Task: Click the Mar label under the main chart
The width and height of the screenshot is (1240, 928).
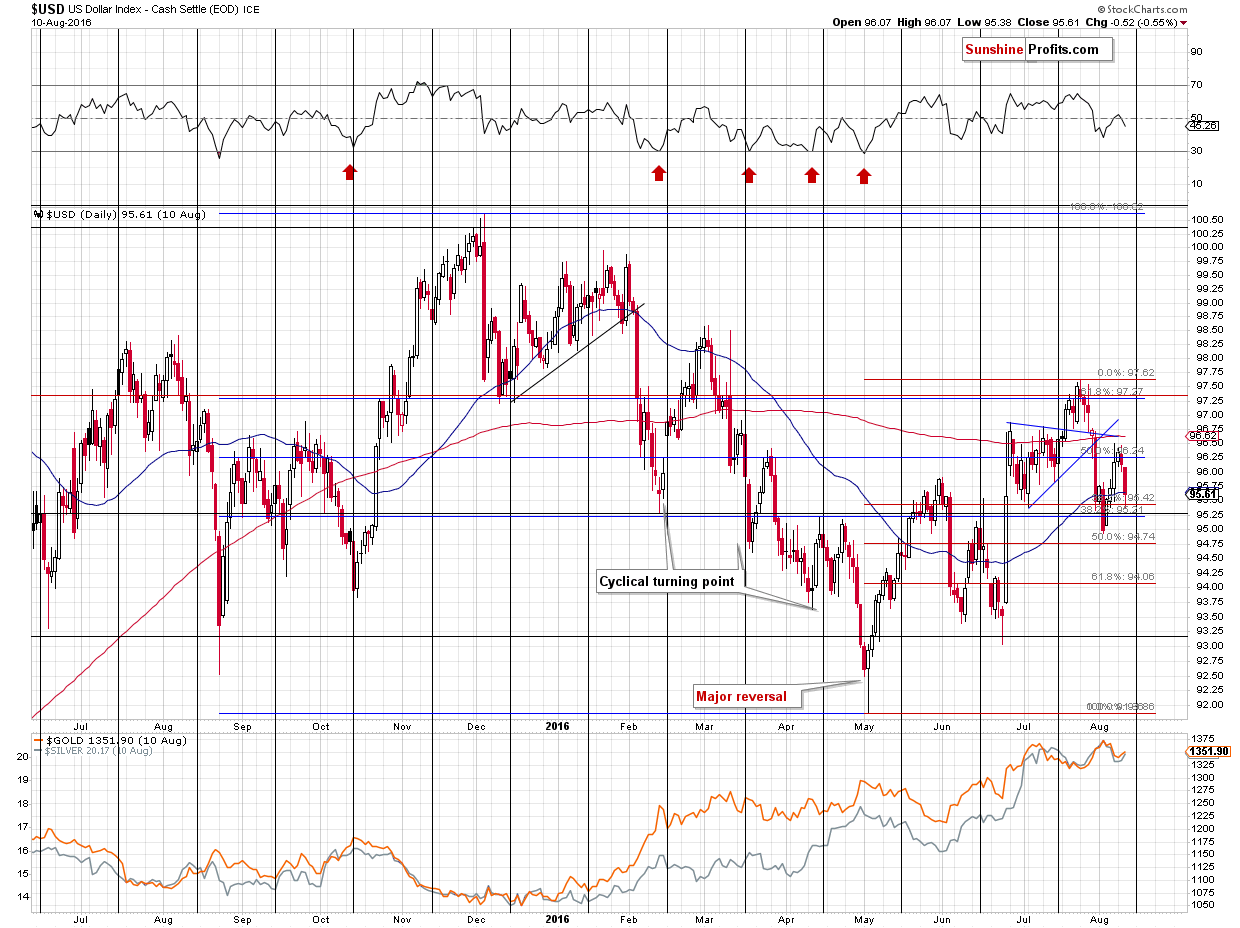Action: (x=706, y=725)
